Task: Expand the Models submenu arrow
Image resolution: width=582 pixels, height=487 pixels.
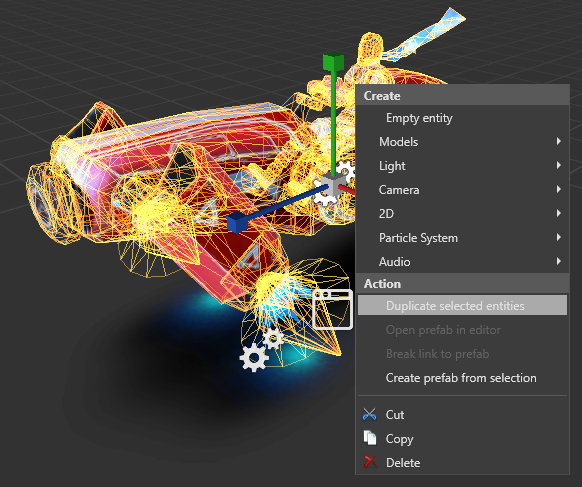Action: coord(559,141)
